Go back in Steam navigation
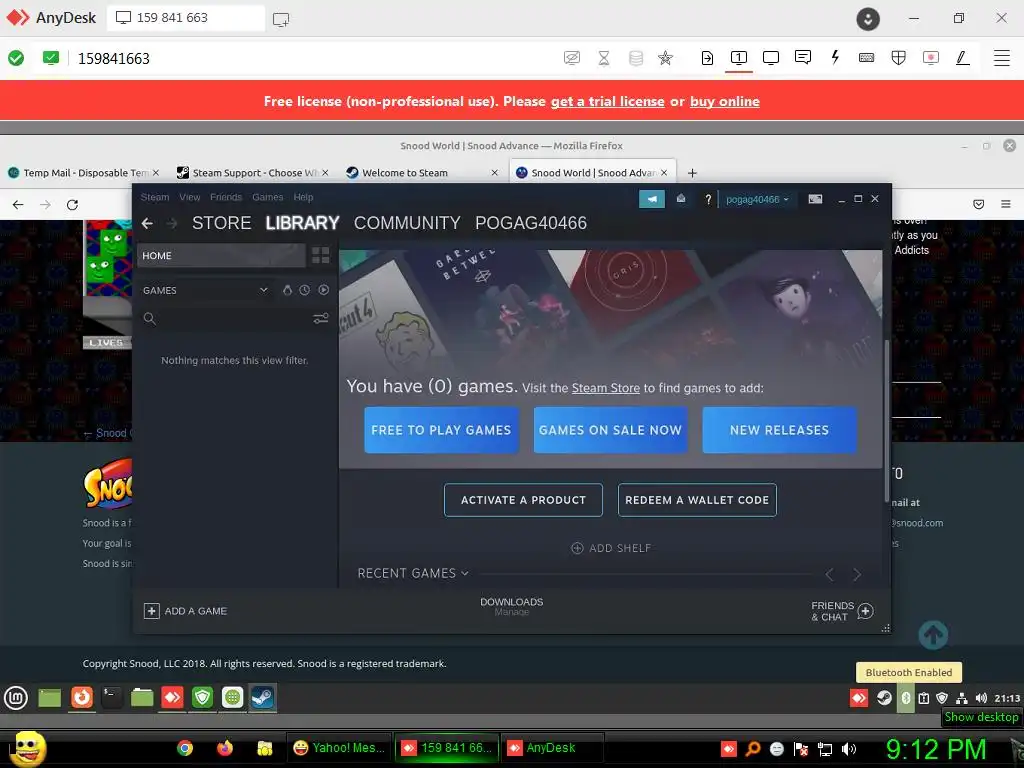 point(147,223)
